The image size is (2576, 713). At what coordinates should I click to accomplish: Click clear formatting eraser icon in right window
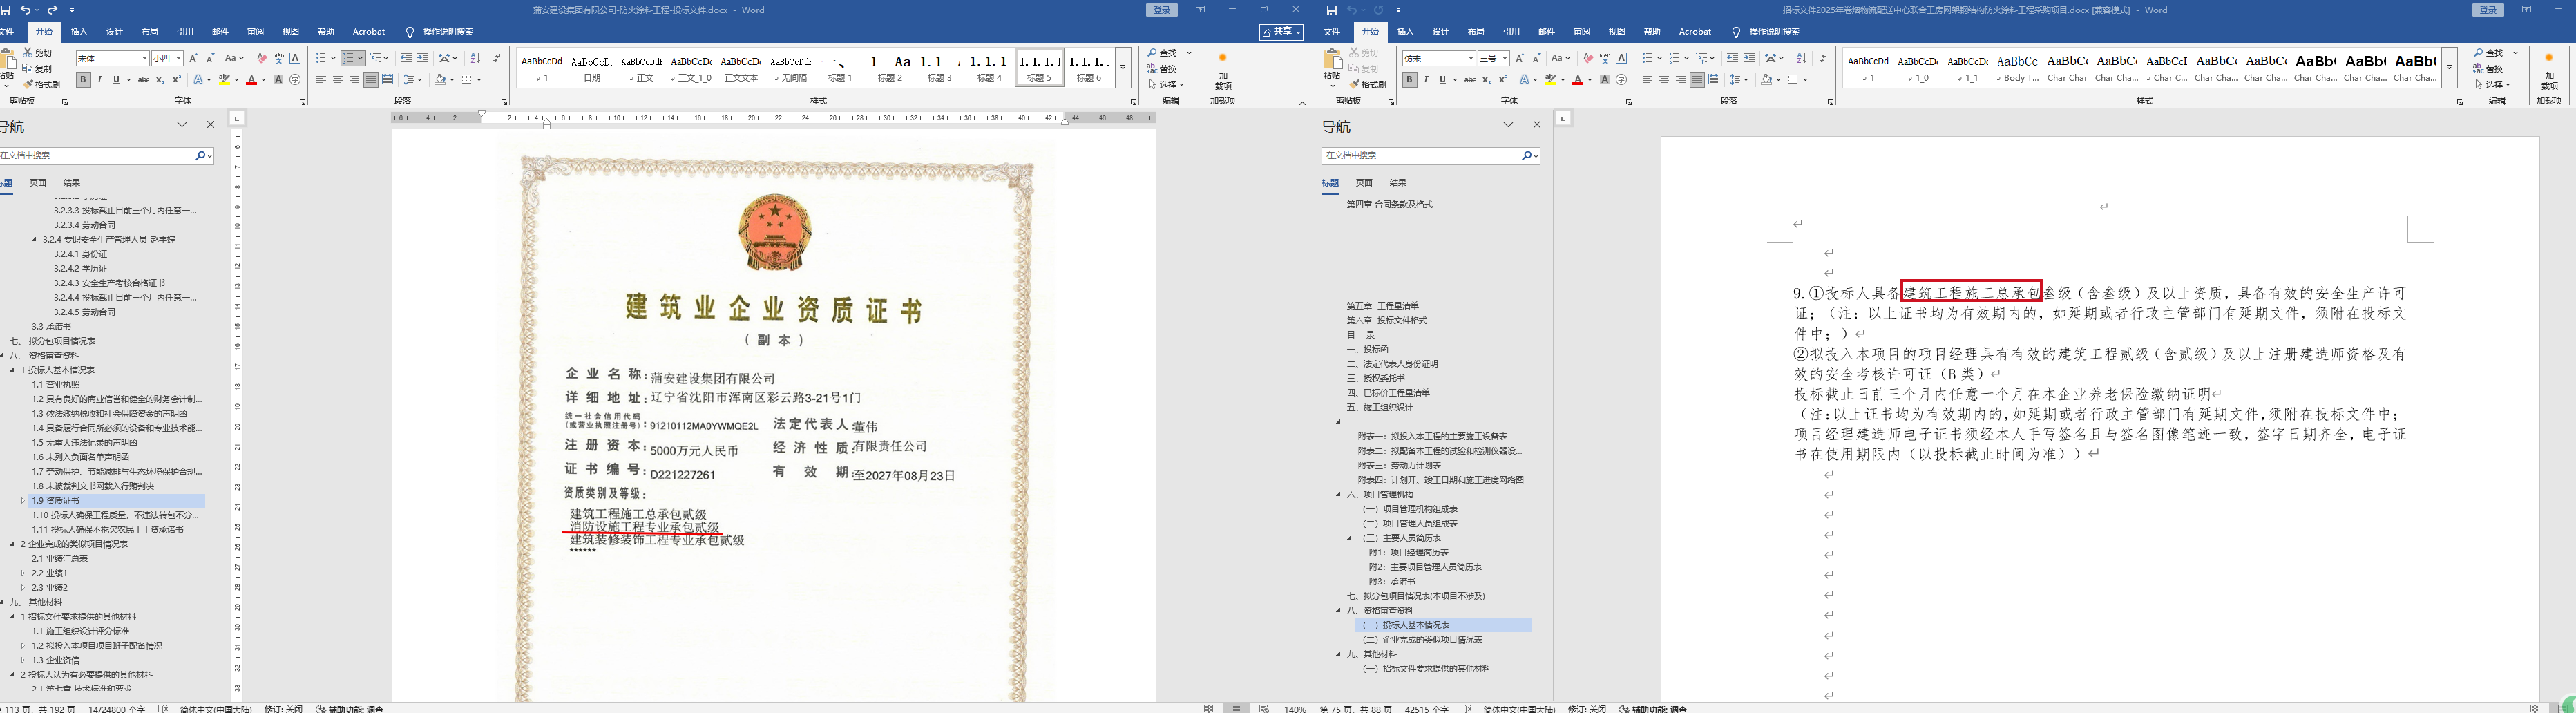1588,59
